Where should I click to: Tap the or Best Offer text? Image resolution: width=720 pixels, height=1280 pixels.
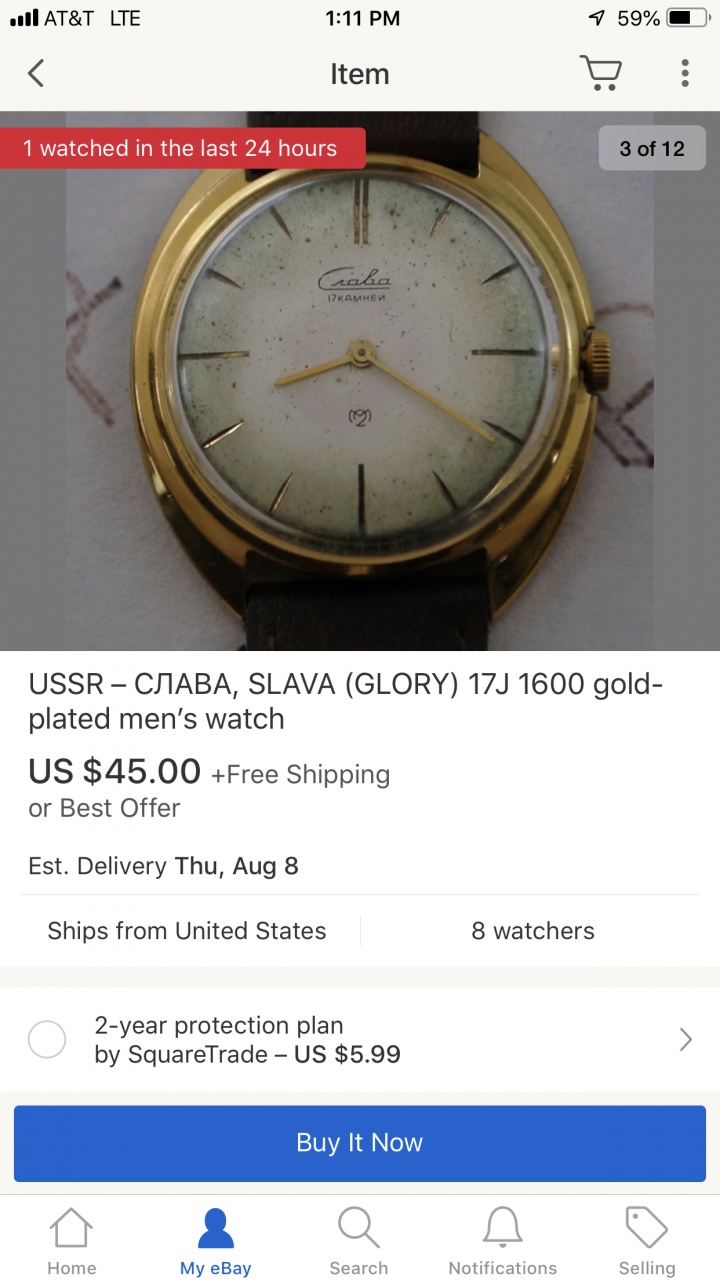(105, 808)
